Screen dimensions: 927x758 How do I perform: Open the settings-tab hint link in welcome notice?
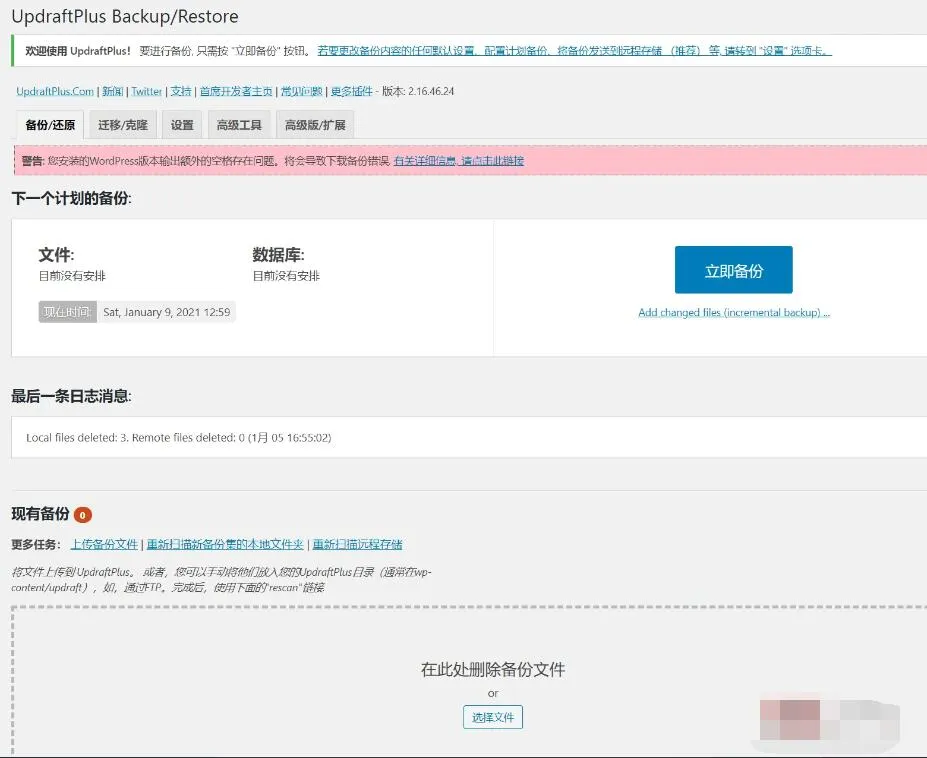click(x=575, y=51)
